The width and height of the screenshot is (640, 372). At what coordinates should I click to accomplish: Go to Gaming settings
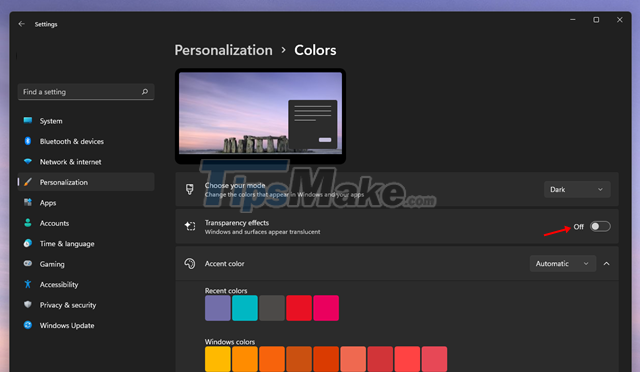(x=86, y=264)
